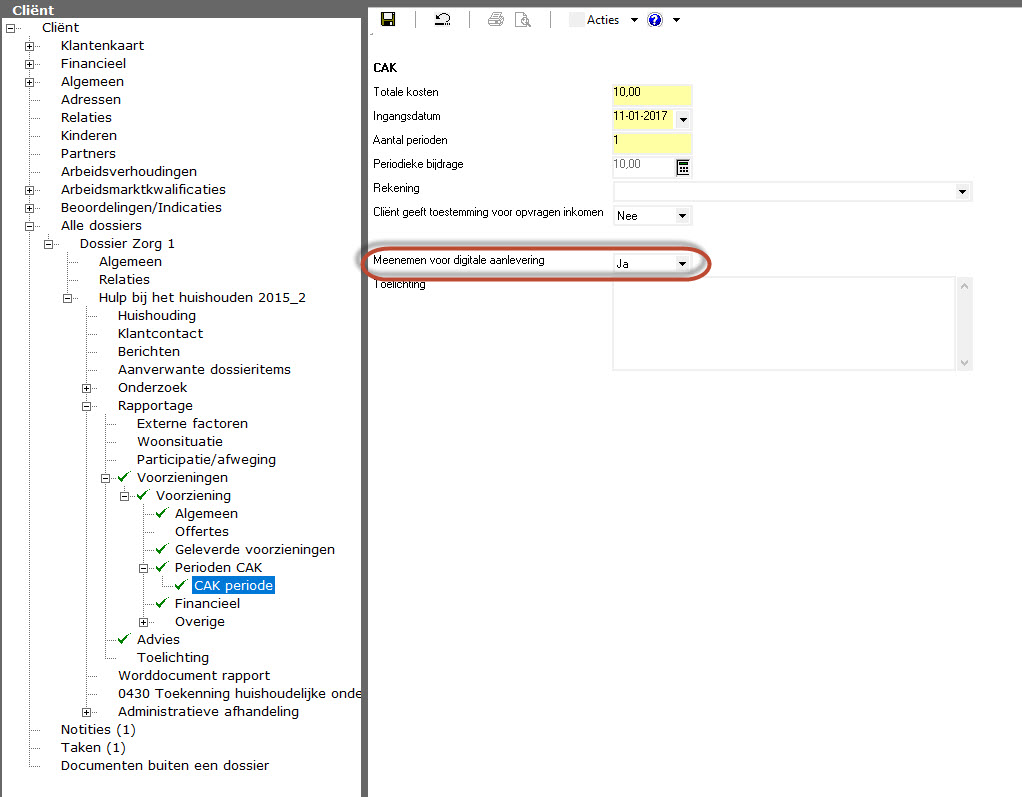Expand the Klantenkaart tree node
The height and width of the screenshot is (797, 1022).
[29, 46]
